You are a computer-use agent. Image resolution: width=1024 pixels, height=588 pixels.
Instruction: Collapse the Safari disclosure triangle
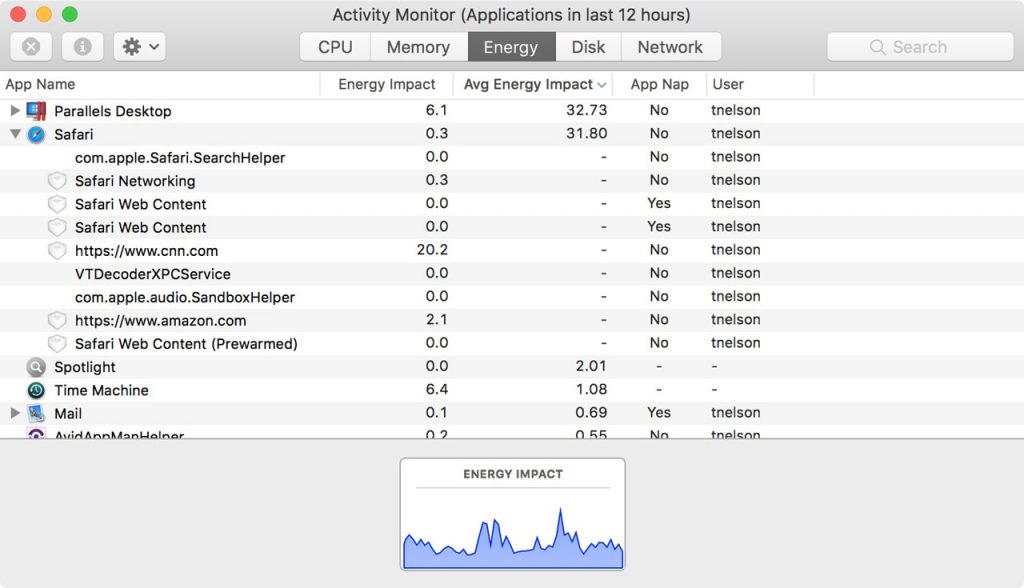[15, 134]
